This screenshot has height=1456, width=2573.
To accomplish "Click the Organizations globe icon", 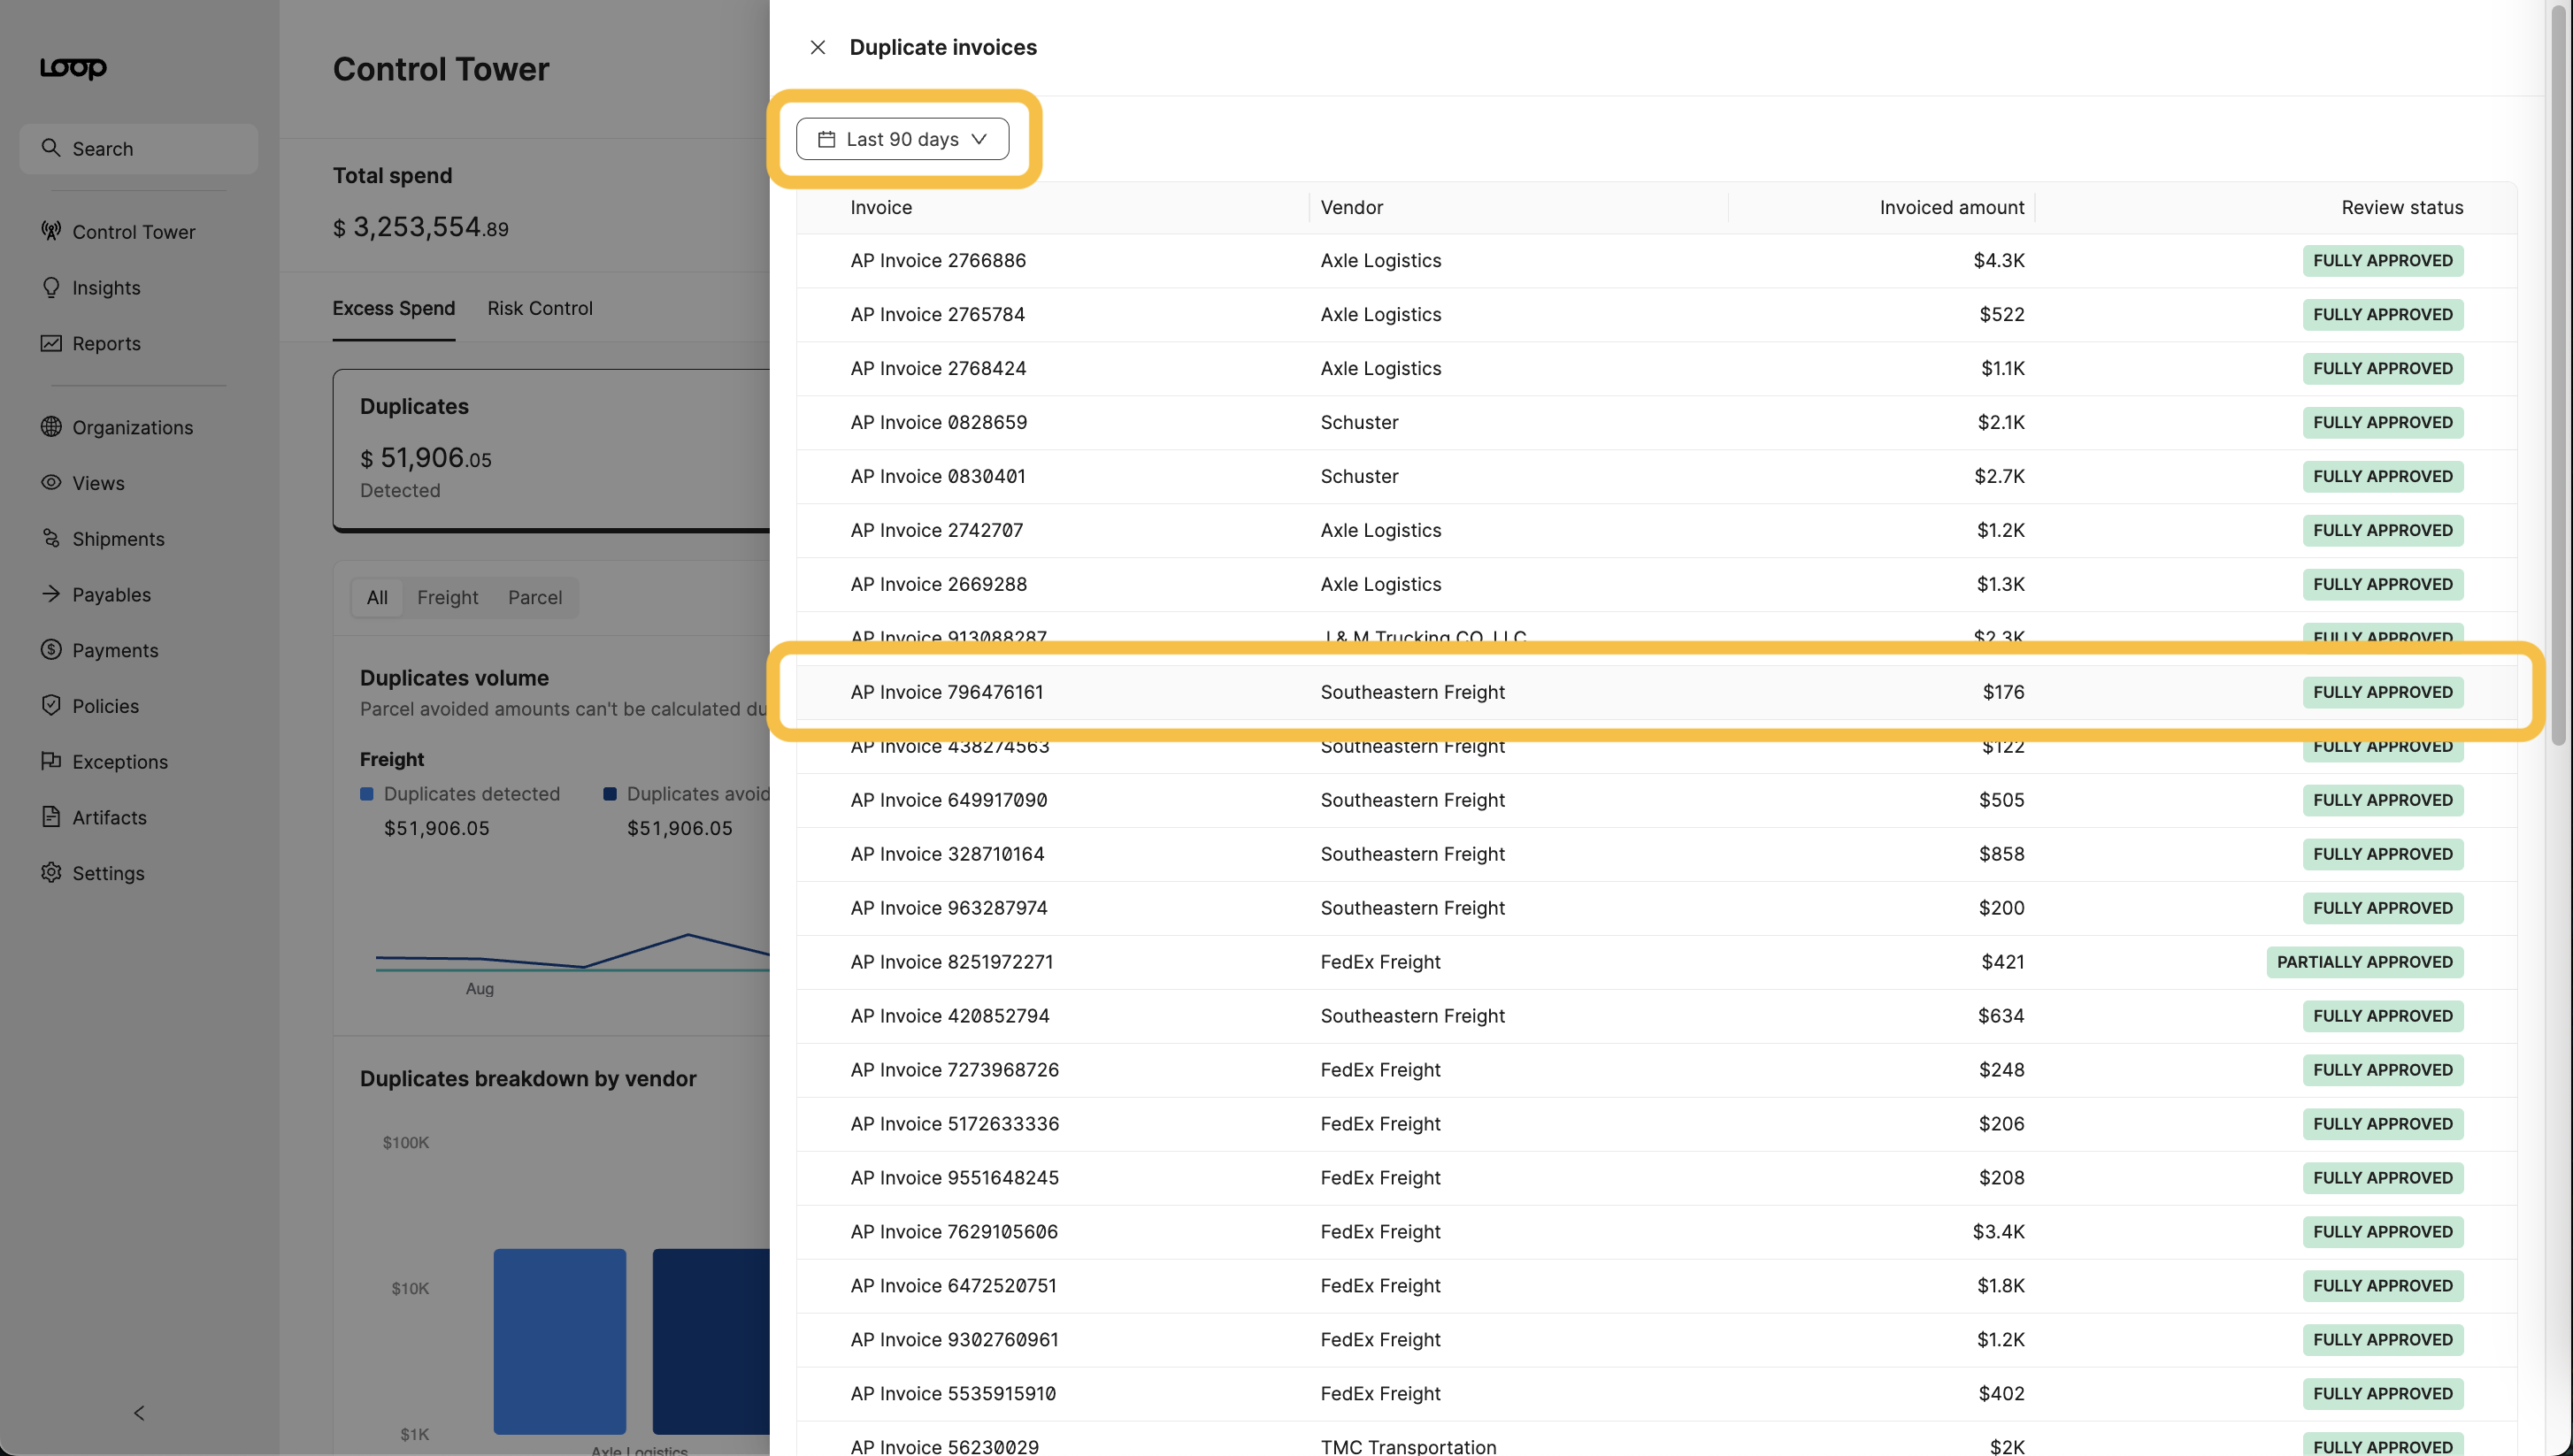I will [51, 427].
